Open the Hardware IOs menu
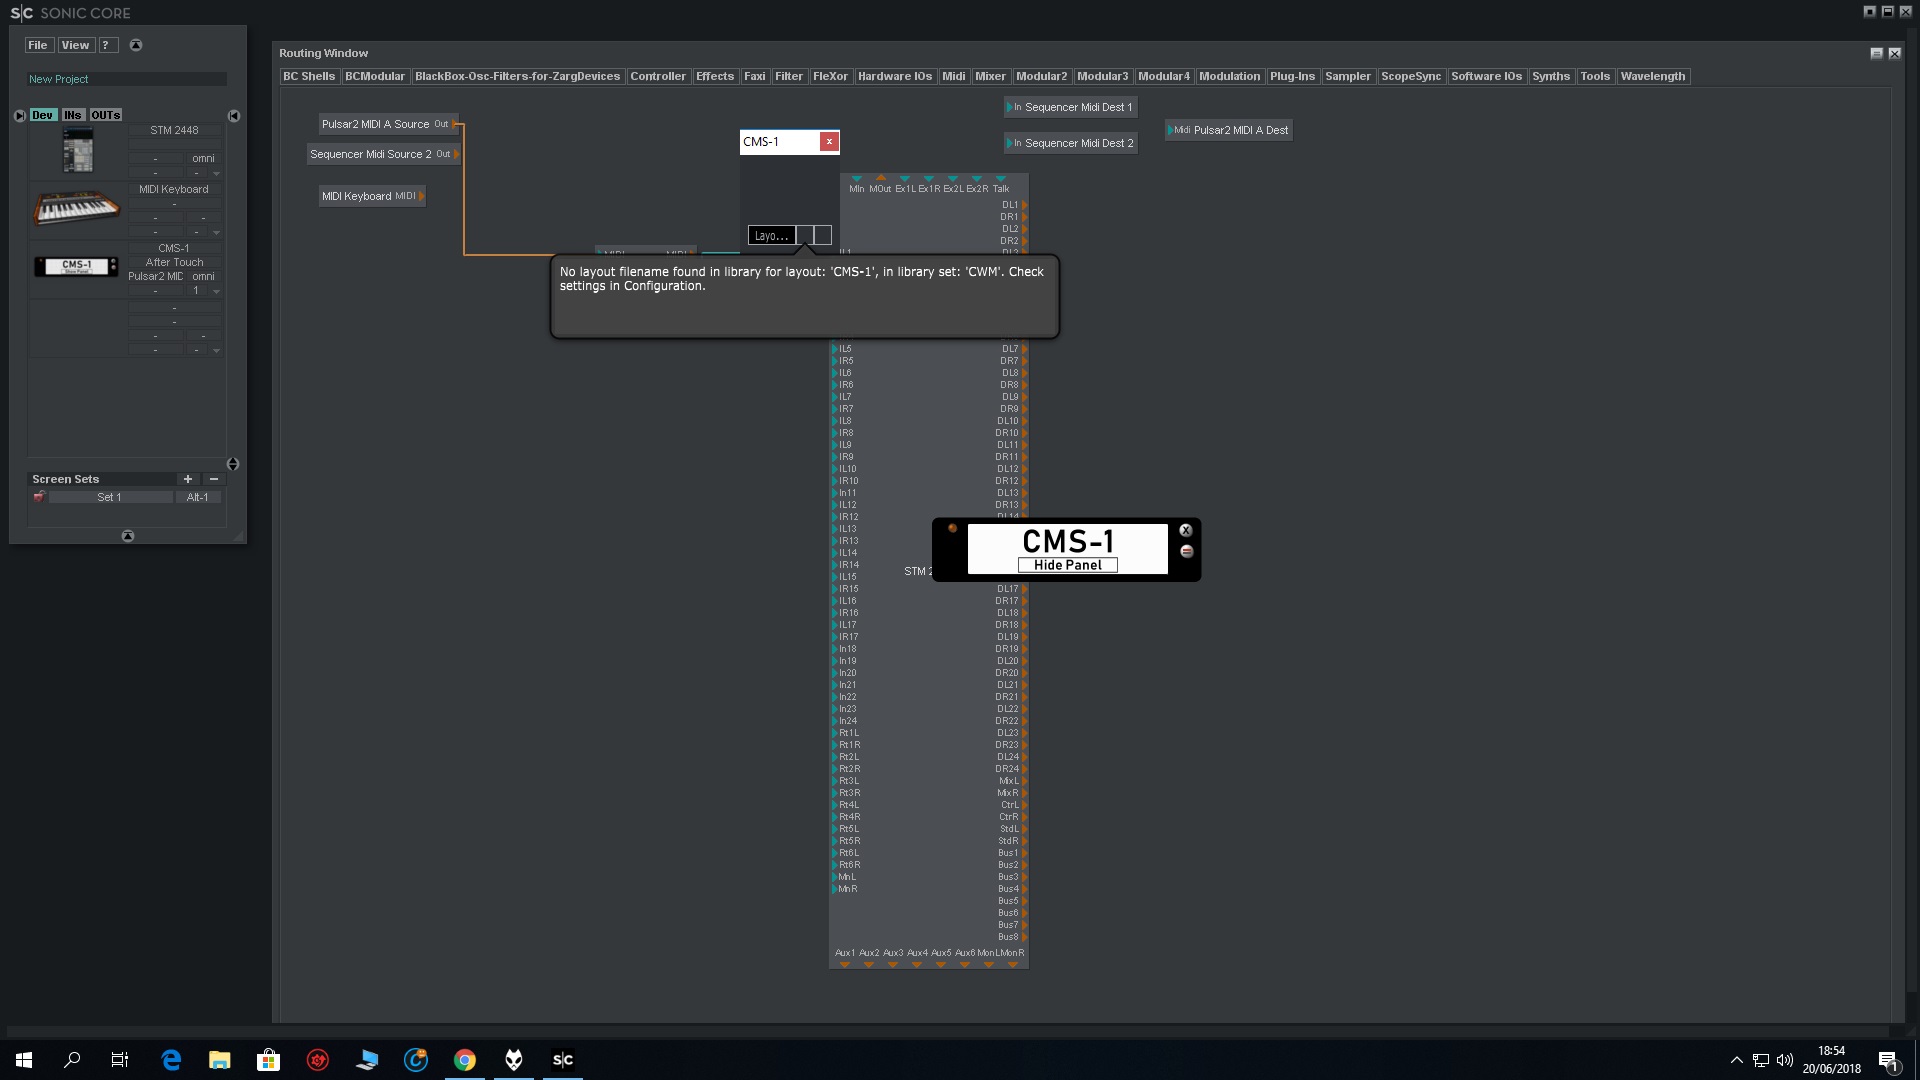1920x1080 pixels. coord(895,76)
